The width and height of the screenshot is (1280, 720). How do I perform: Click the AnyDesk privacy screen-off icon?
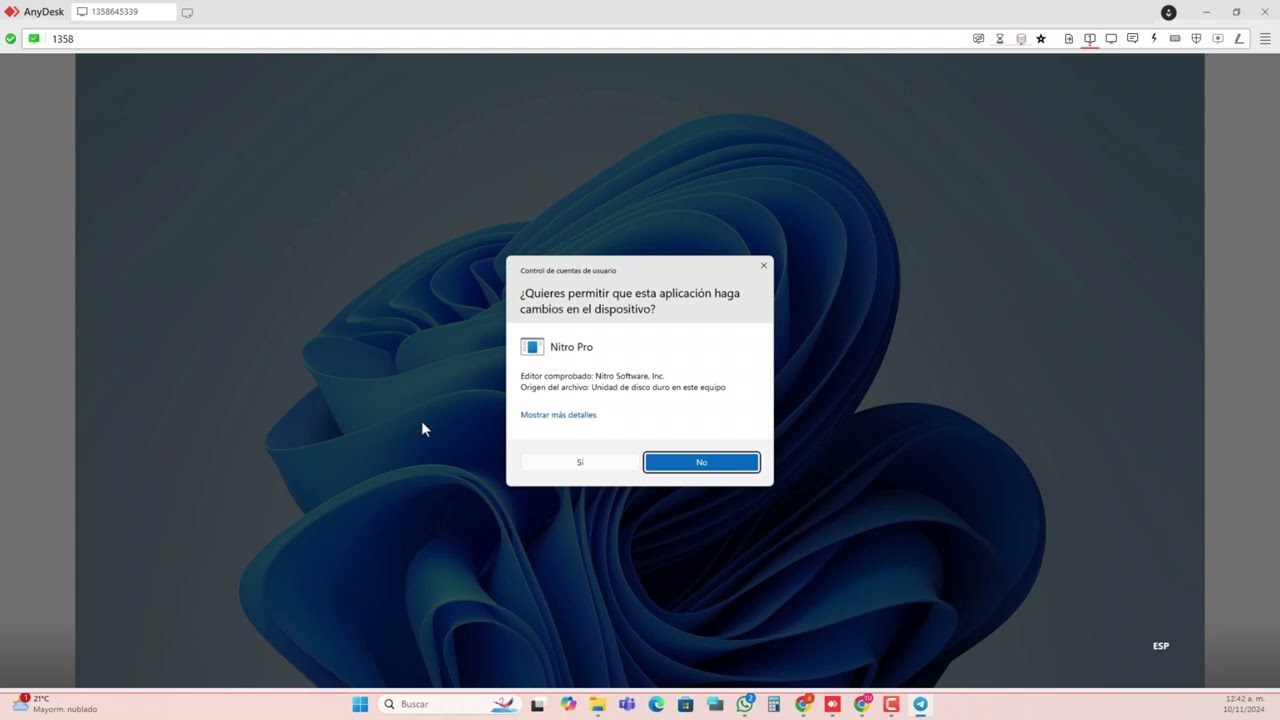point(978,39)
